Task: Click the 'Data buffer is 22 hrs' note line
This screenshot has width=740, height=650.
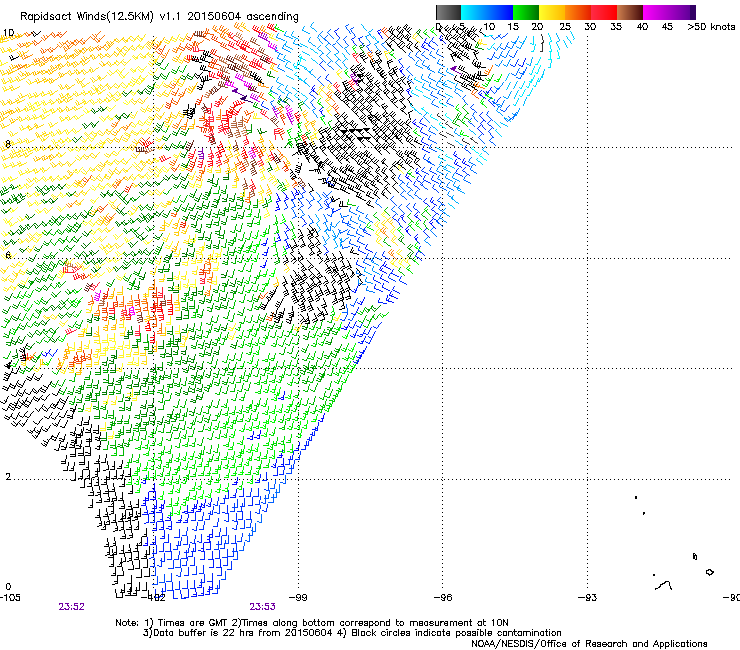Action: pos(352,633)
